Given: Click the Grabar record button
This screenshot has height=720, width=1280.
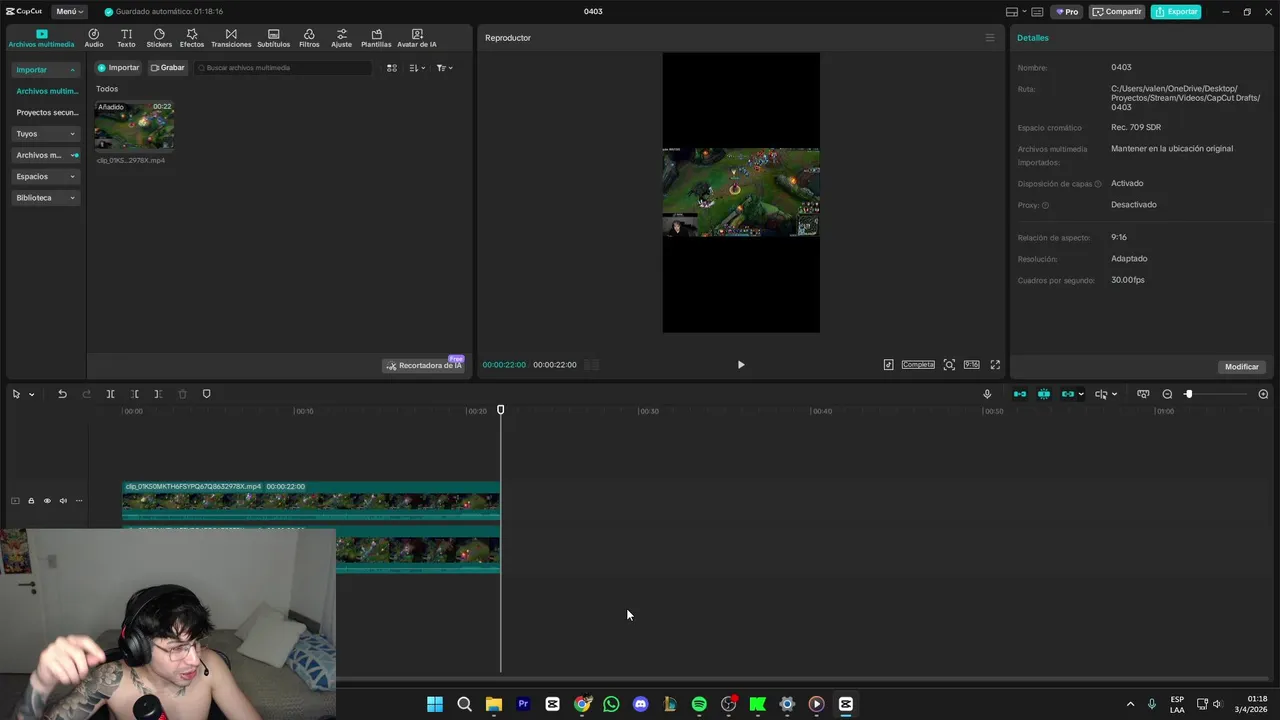Looking at the screenshot, I should click(x=168, y=68).
